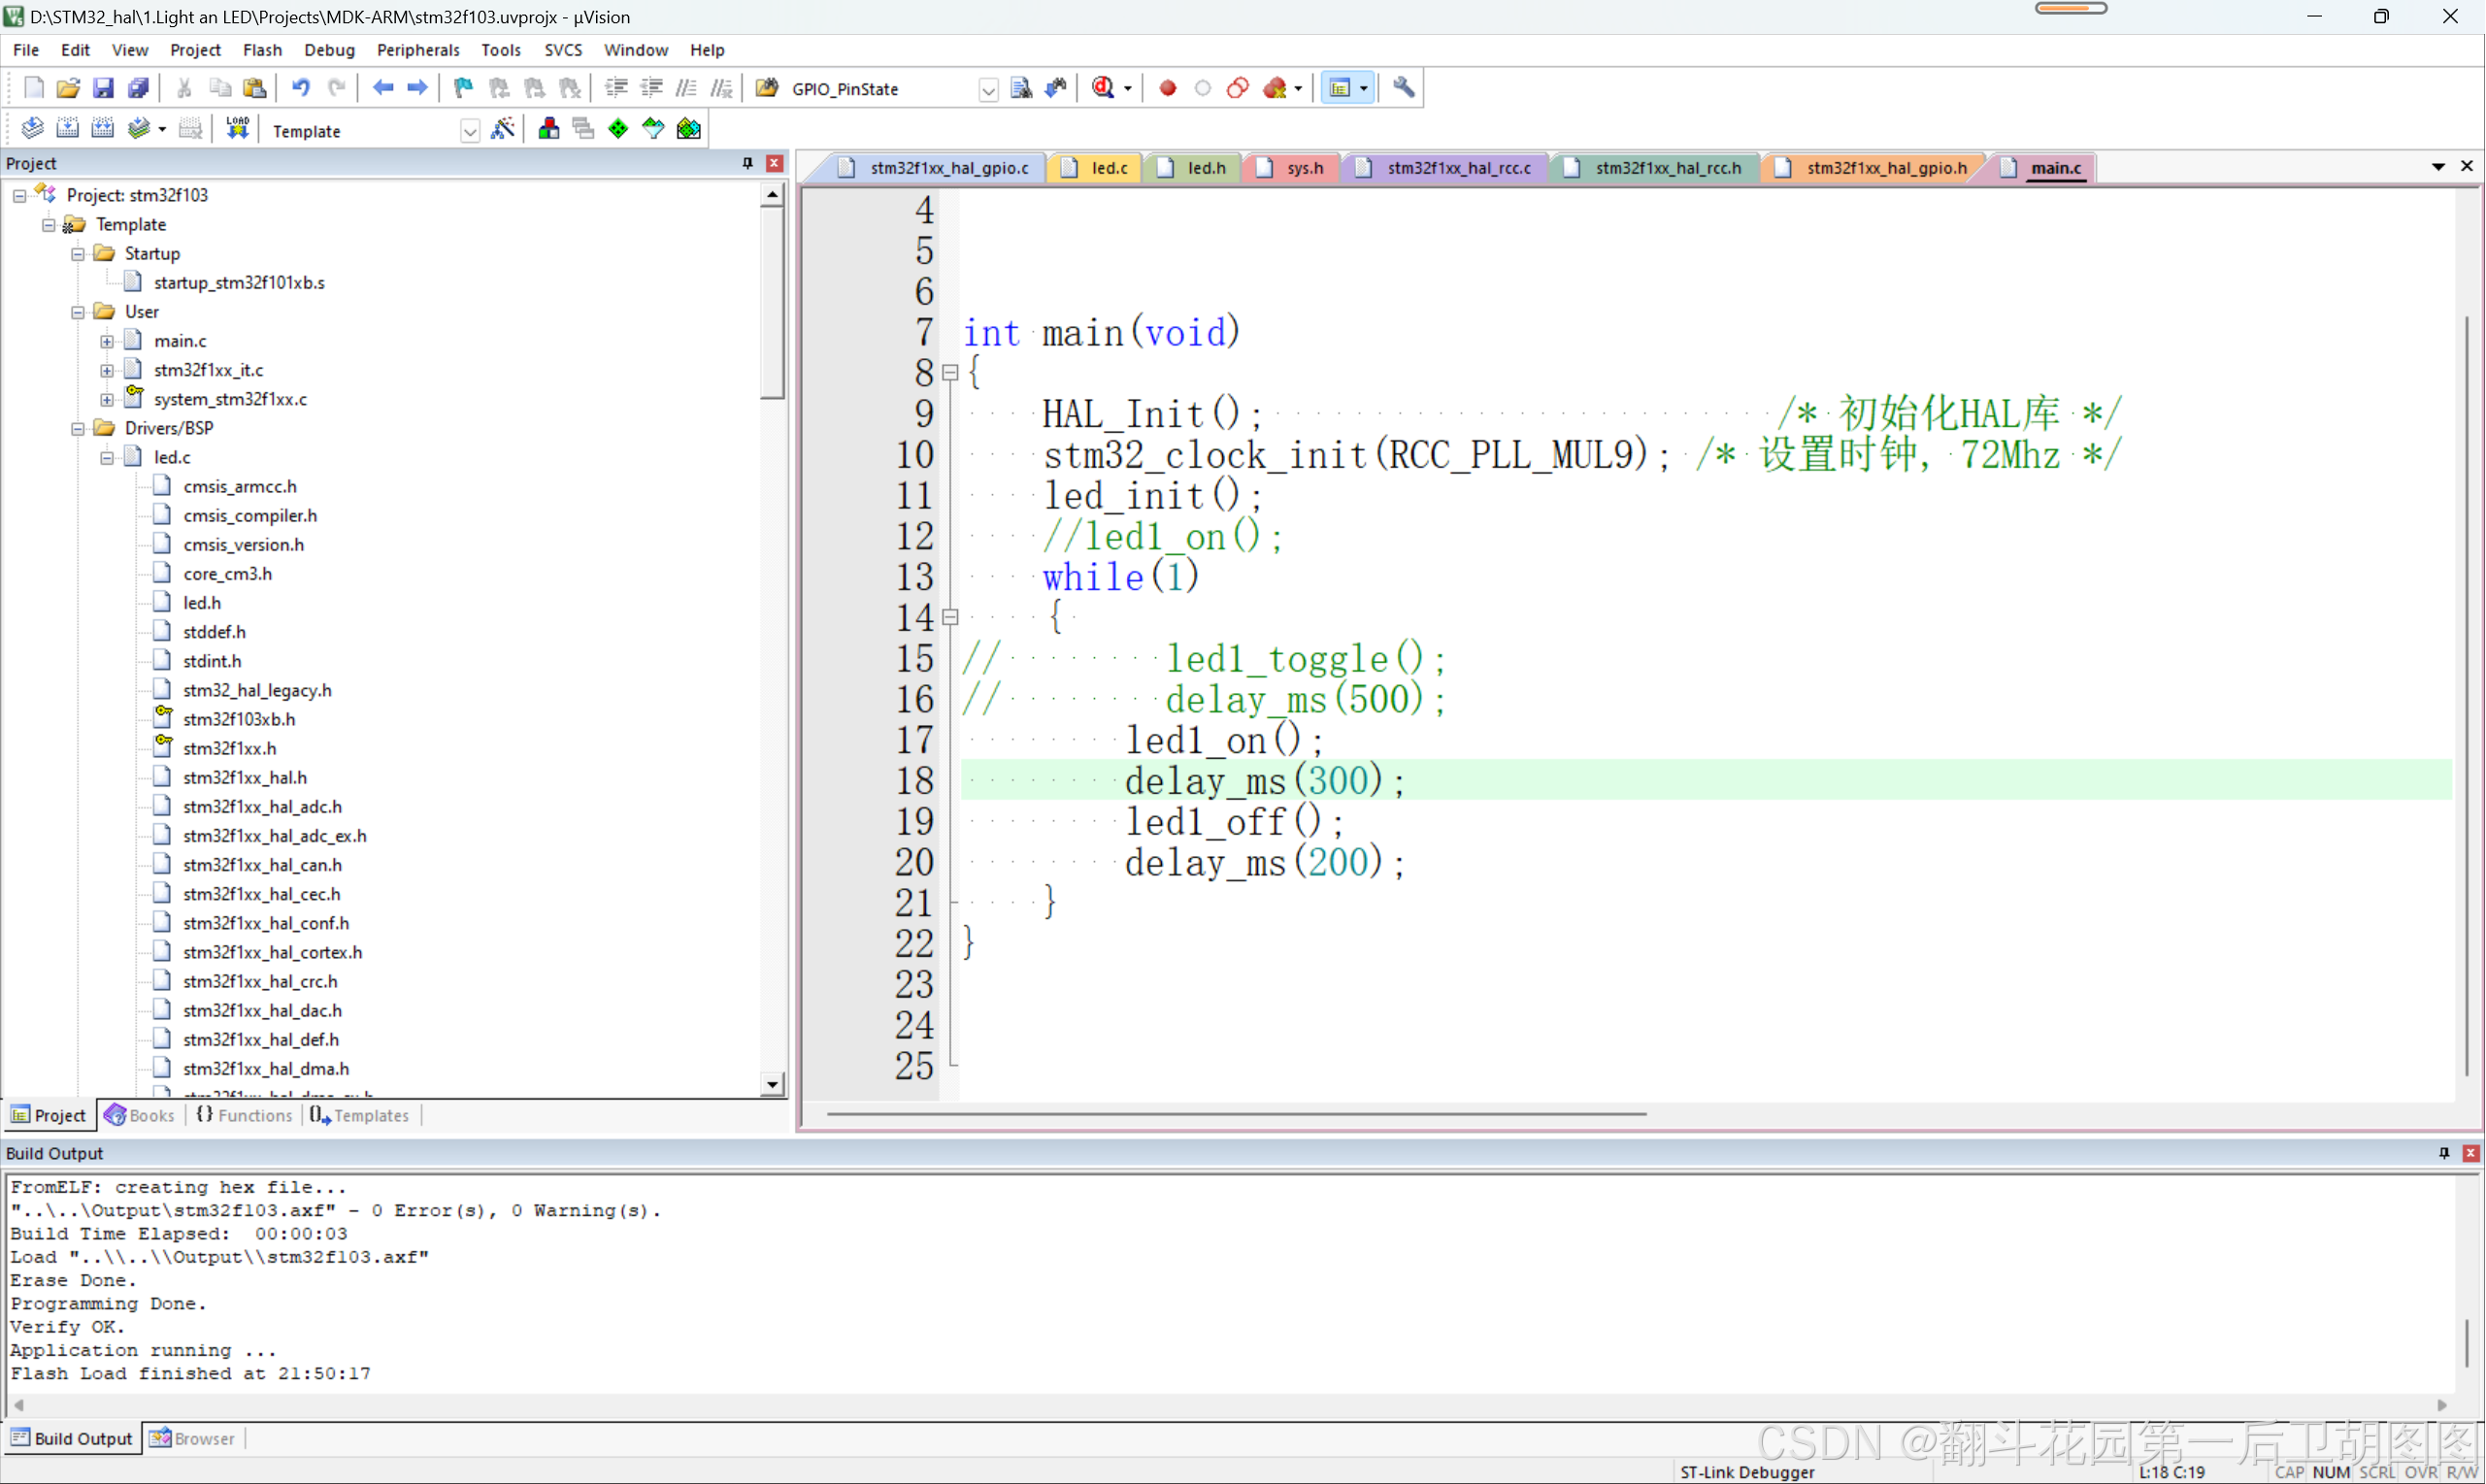Disable all breakpoints with the crossed circles icon
The height and width of the screenshot is (1484, 2486).
pos(1238,88)
